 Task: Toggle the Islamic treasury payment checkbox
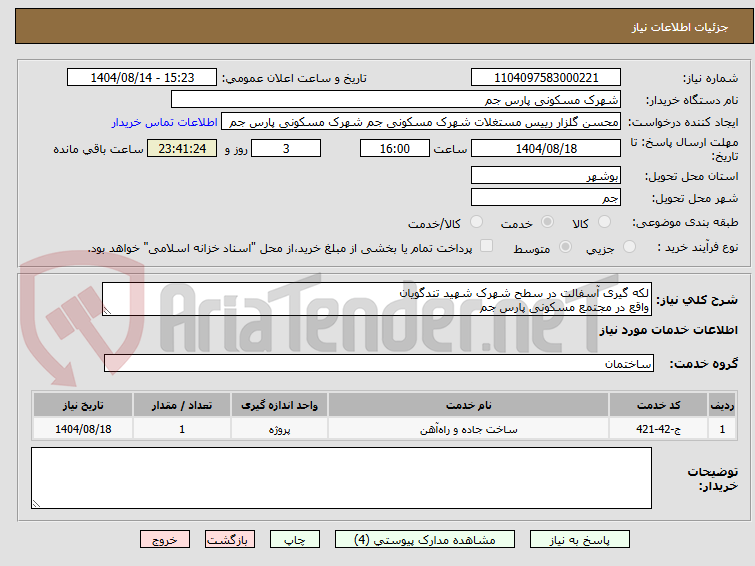pyautogui.click(x=487, y=246)
